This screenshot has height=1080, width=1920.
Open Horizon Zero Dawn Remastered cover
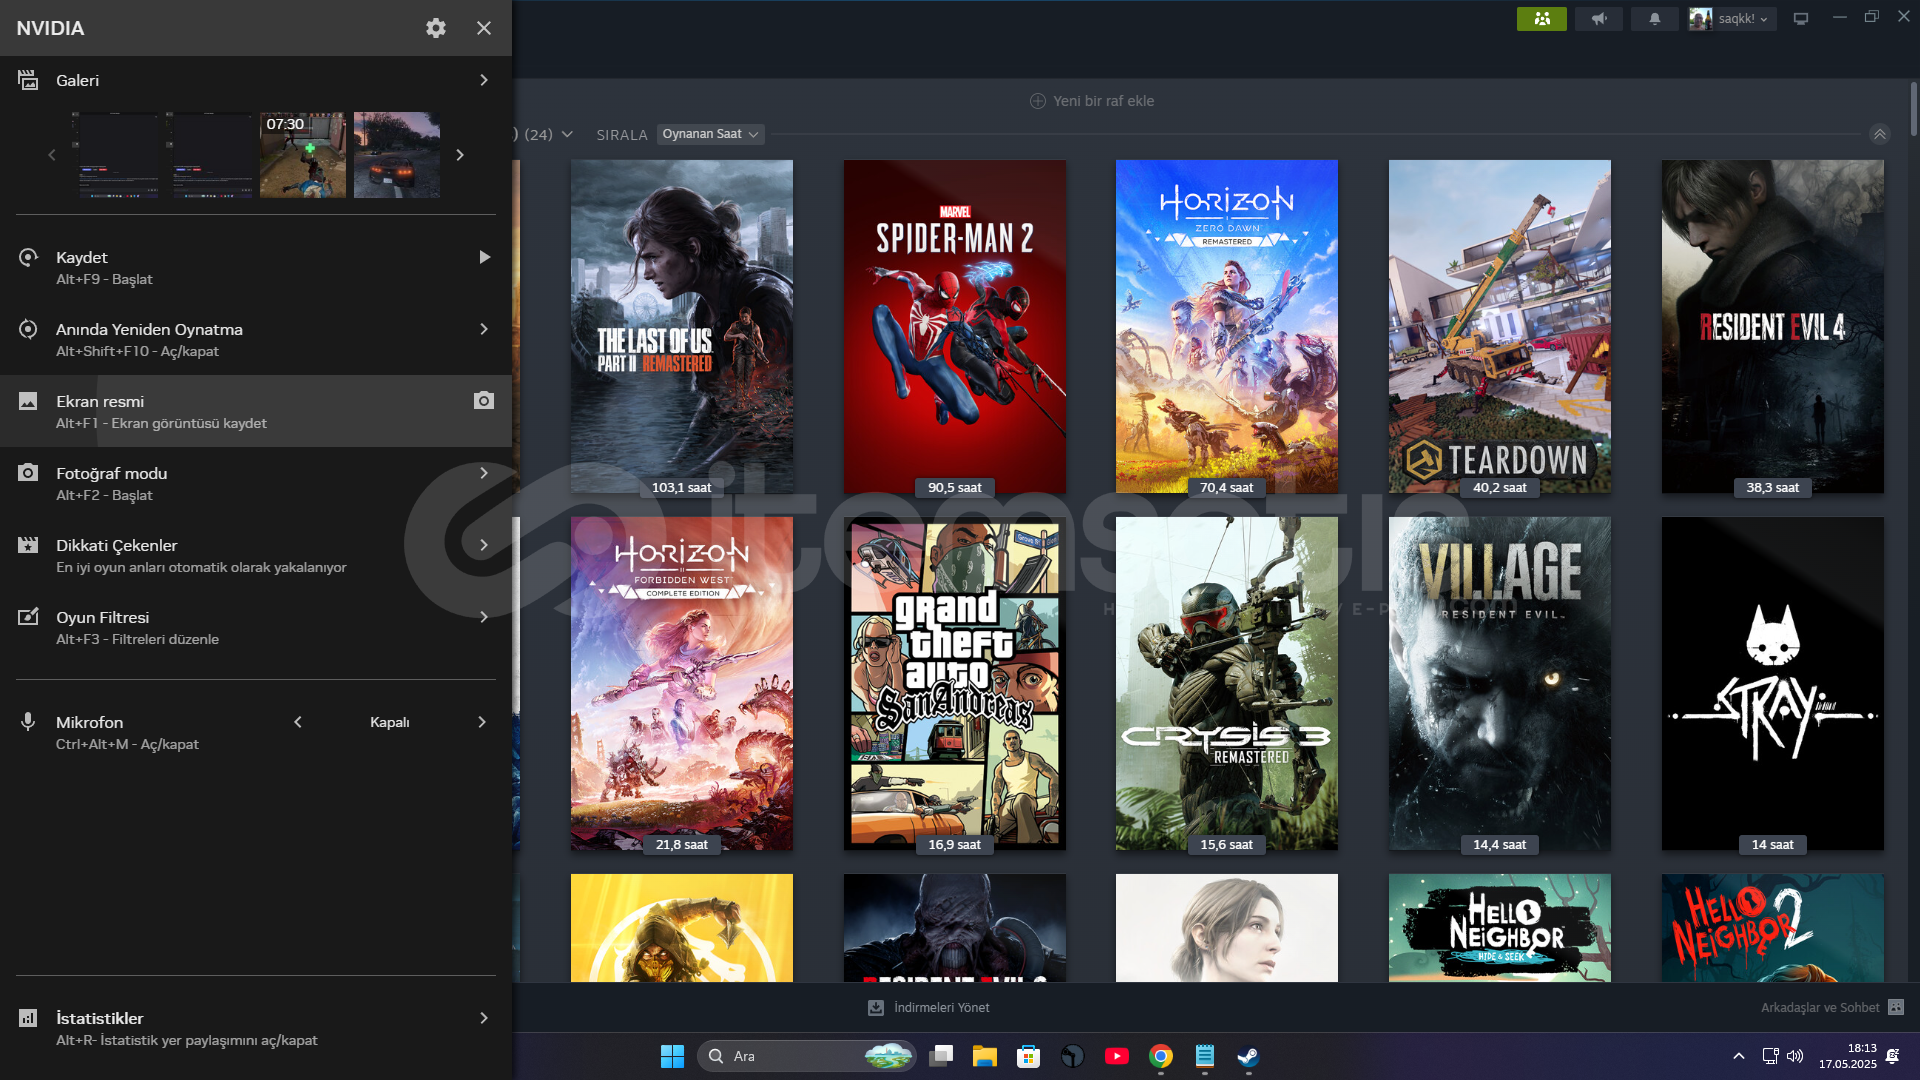click(1227, 326)
